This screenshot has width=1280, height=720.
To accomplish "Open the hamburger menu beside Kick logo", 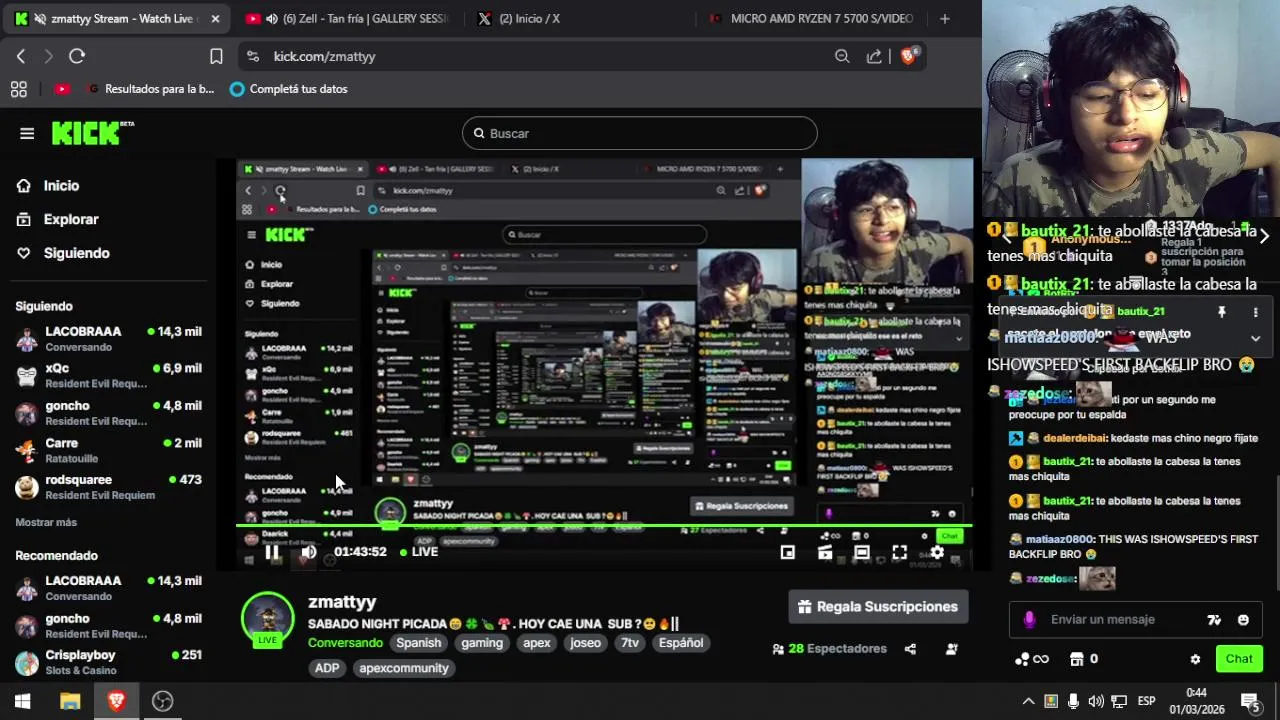I will pos(27,133).
